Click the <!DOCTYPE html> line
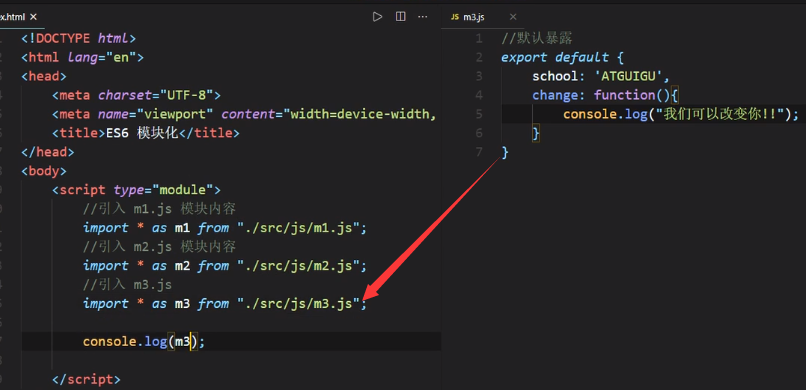Screen dimensions: 806x390 coord(79,38)
